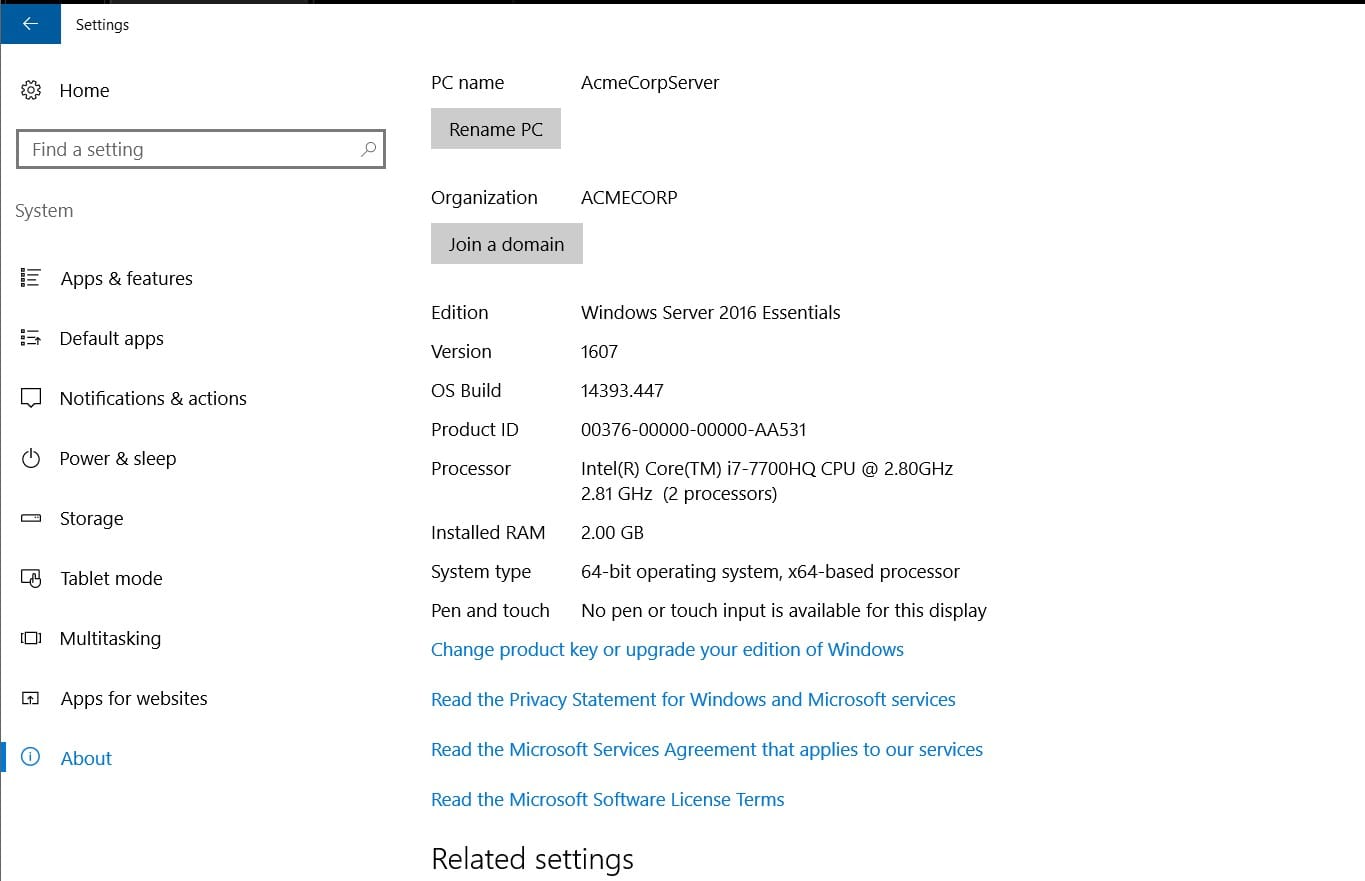Click the Installed RAM value 2.00 GB
The image size is (1365, 881).
pos(612,533)
